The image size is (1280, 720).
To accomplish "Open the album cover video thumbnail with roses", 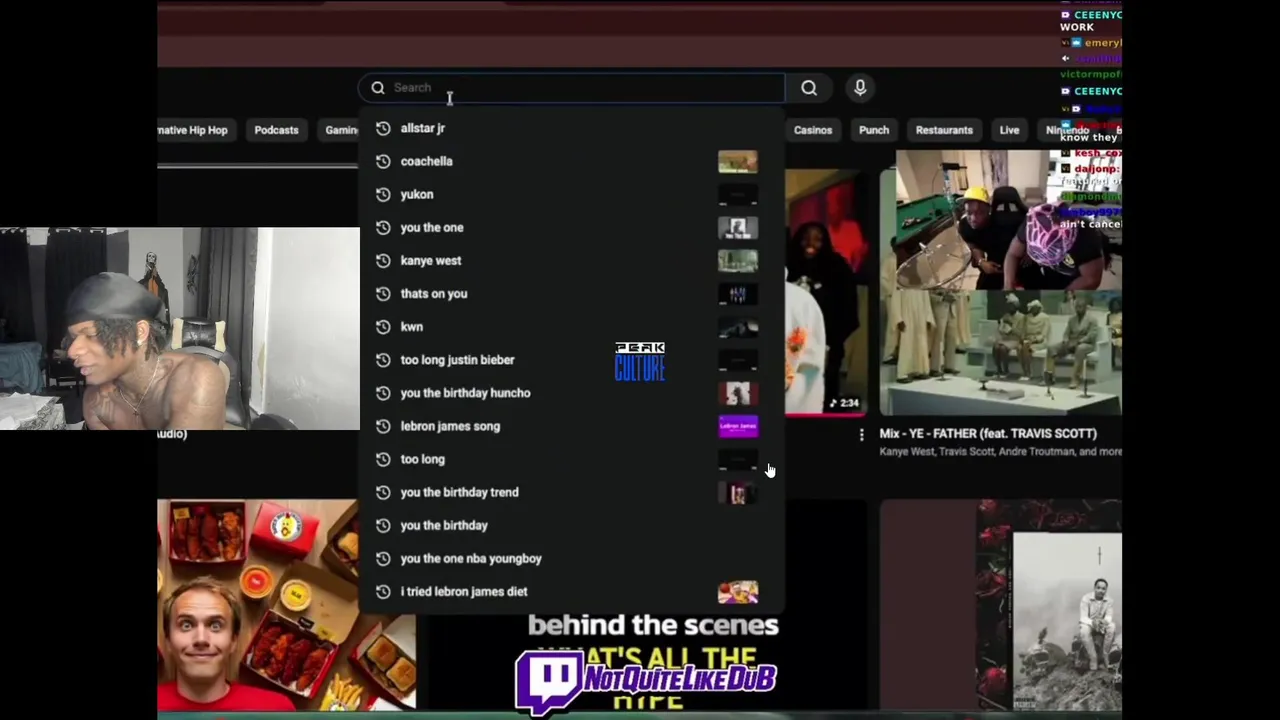I will pyautogui.click(x=1001, y=605).
